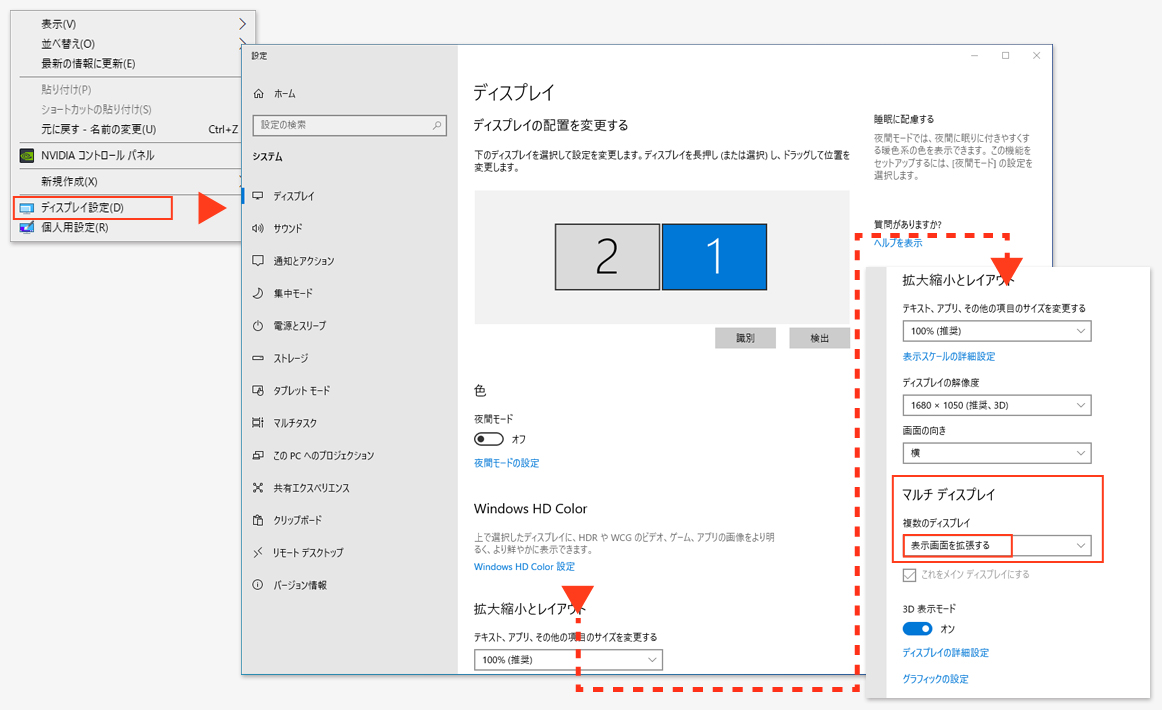Open 表示スケールの詳細設定 link
This screenshot has height=710, width=1162.
point(949,356)
